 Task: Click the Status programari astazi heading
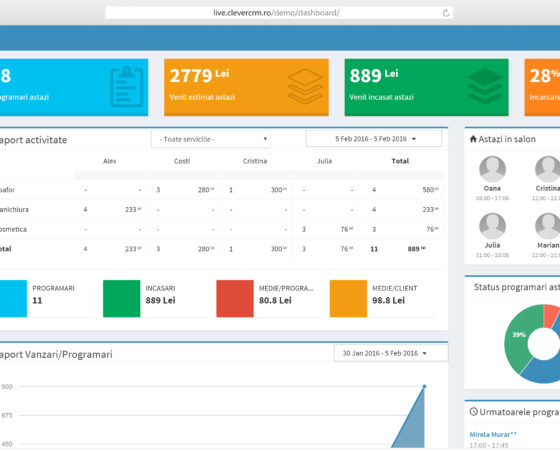[x=517, y=287]
